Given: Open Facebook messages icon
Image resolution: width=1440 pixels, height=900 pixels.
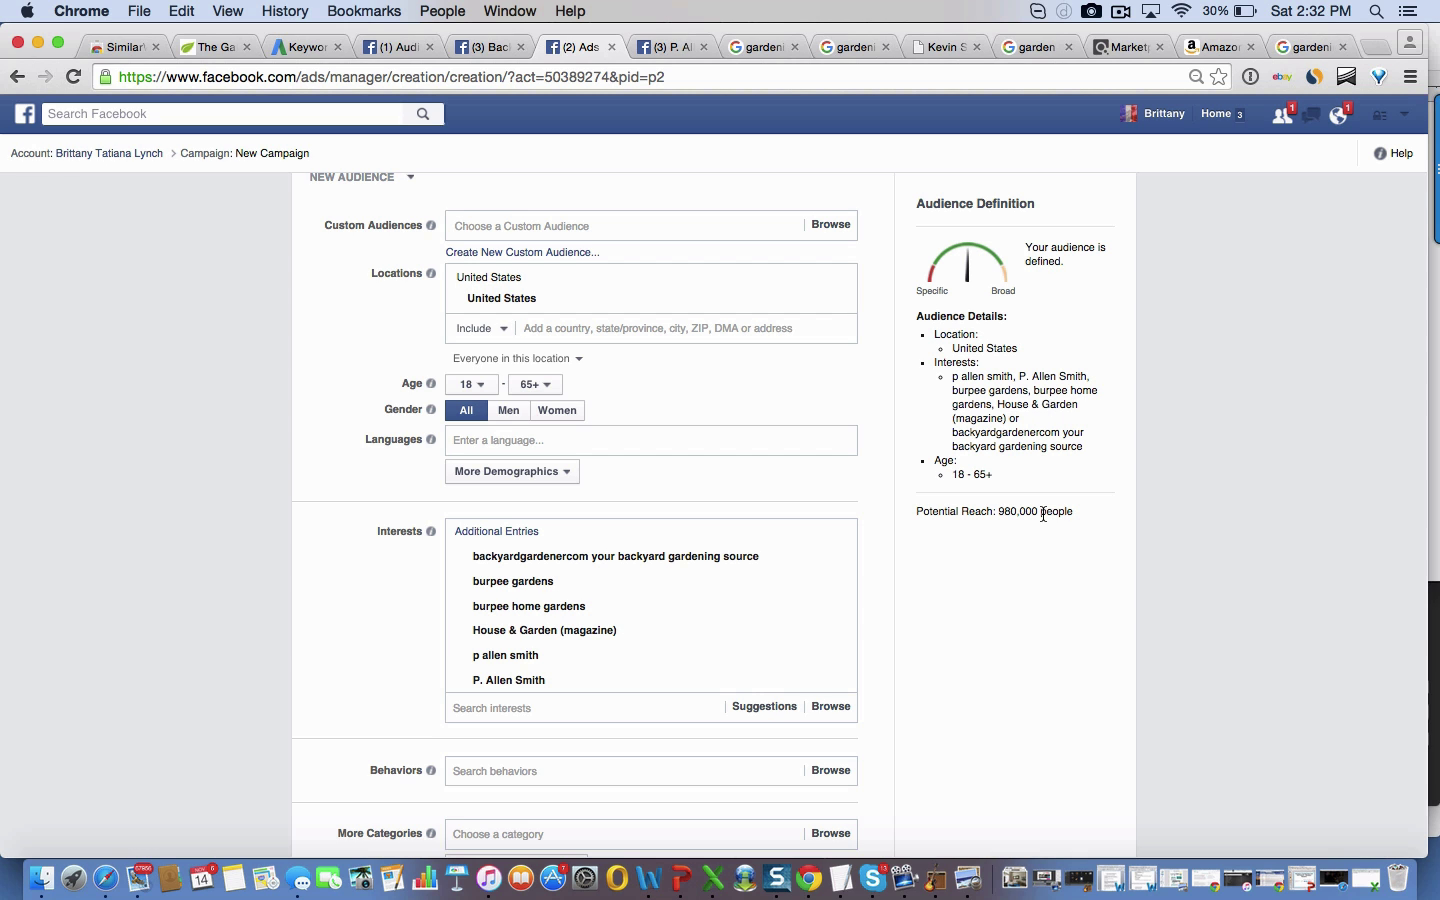Looking at the screenshot, I should (x=1311, y=115).
